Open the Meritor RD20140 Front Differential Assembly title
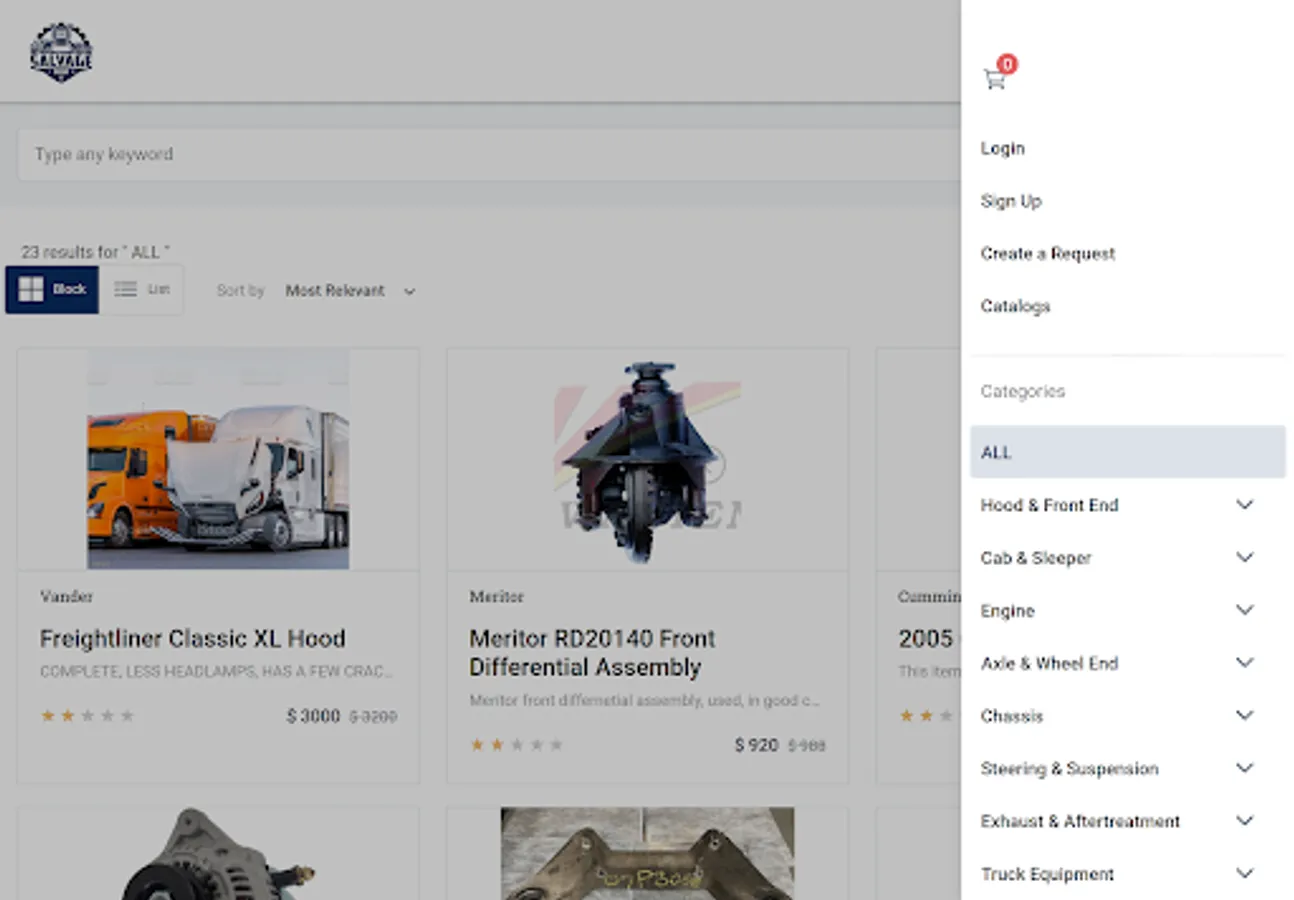1294x900 pixels. pyautogui.click(x=593, y=653)
